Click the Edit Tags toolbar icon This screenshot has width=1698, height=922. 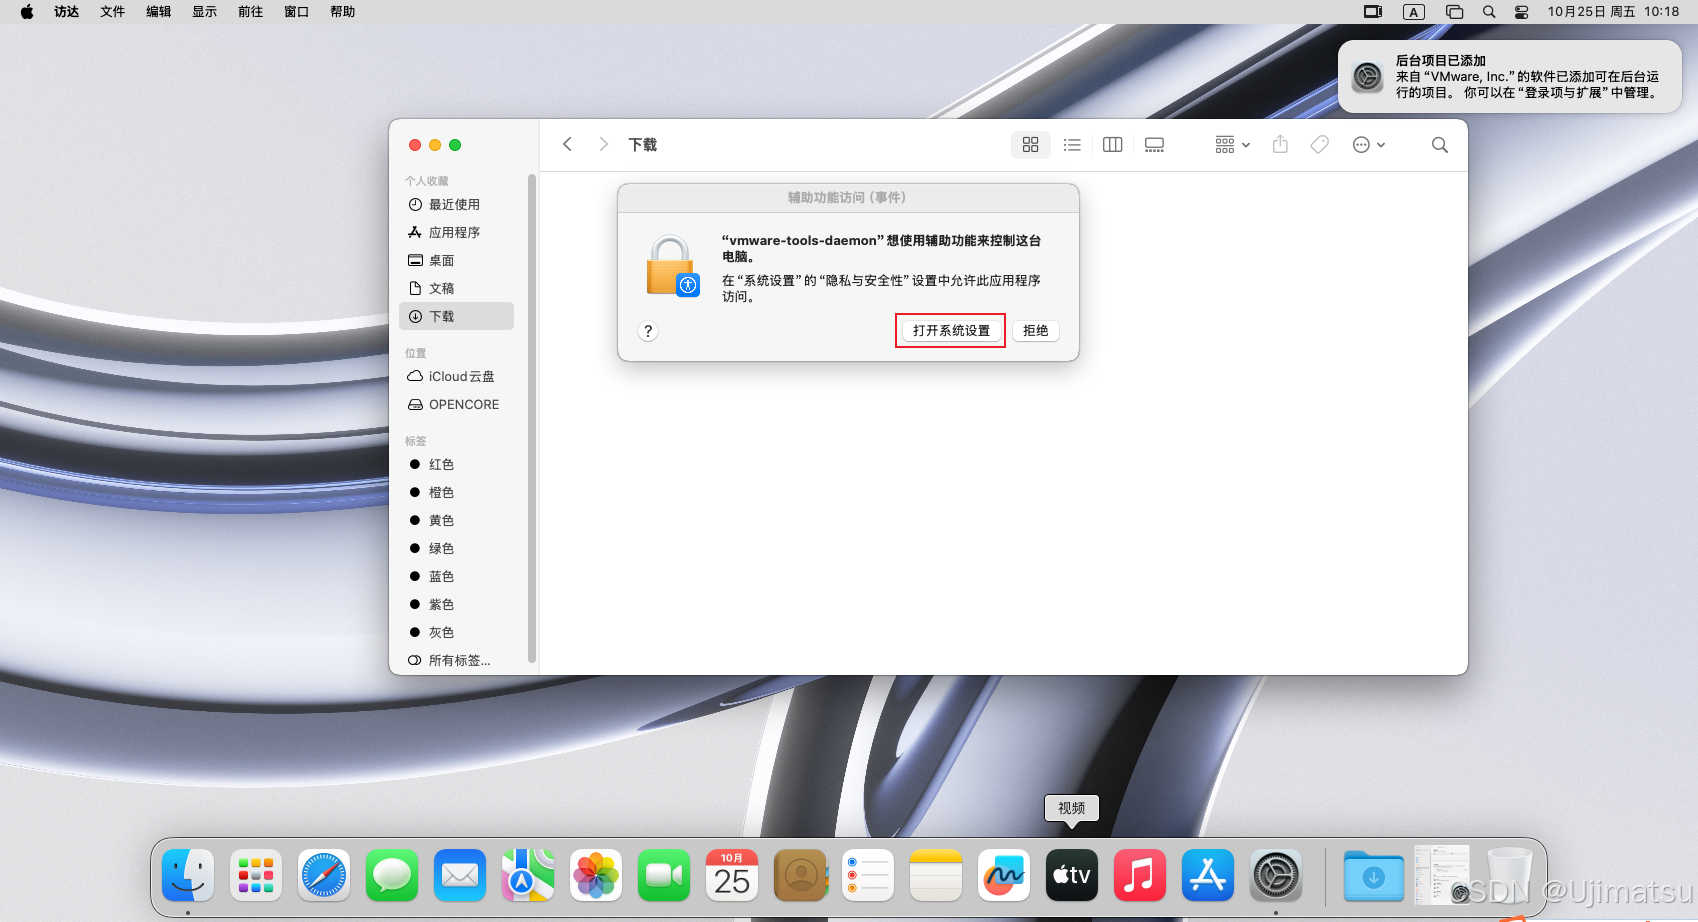(x=1320, y=145)
